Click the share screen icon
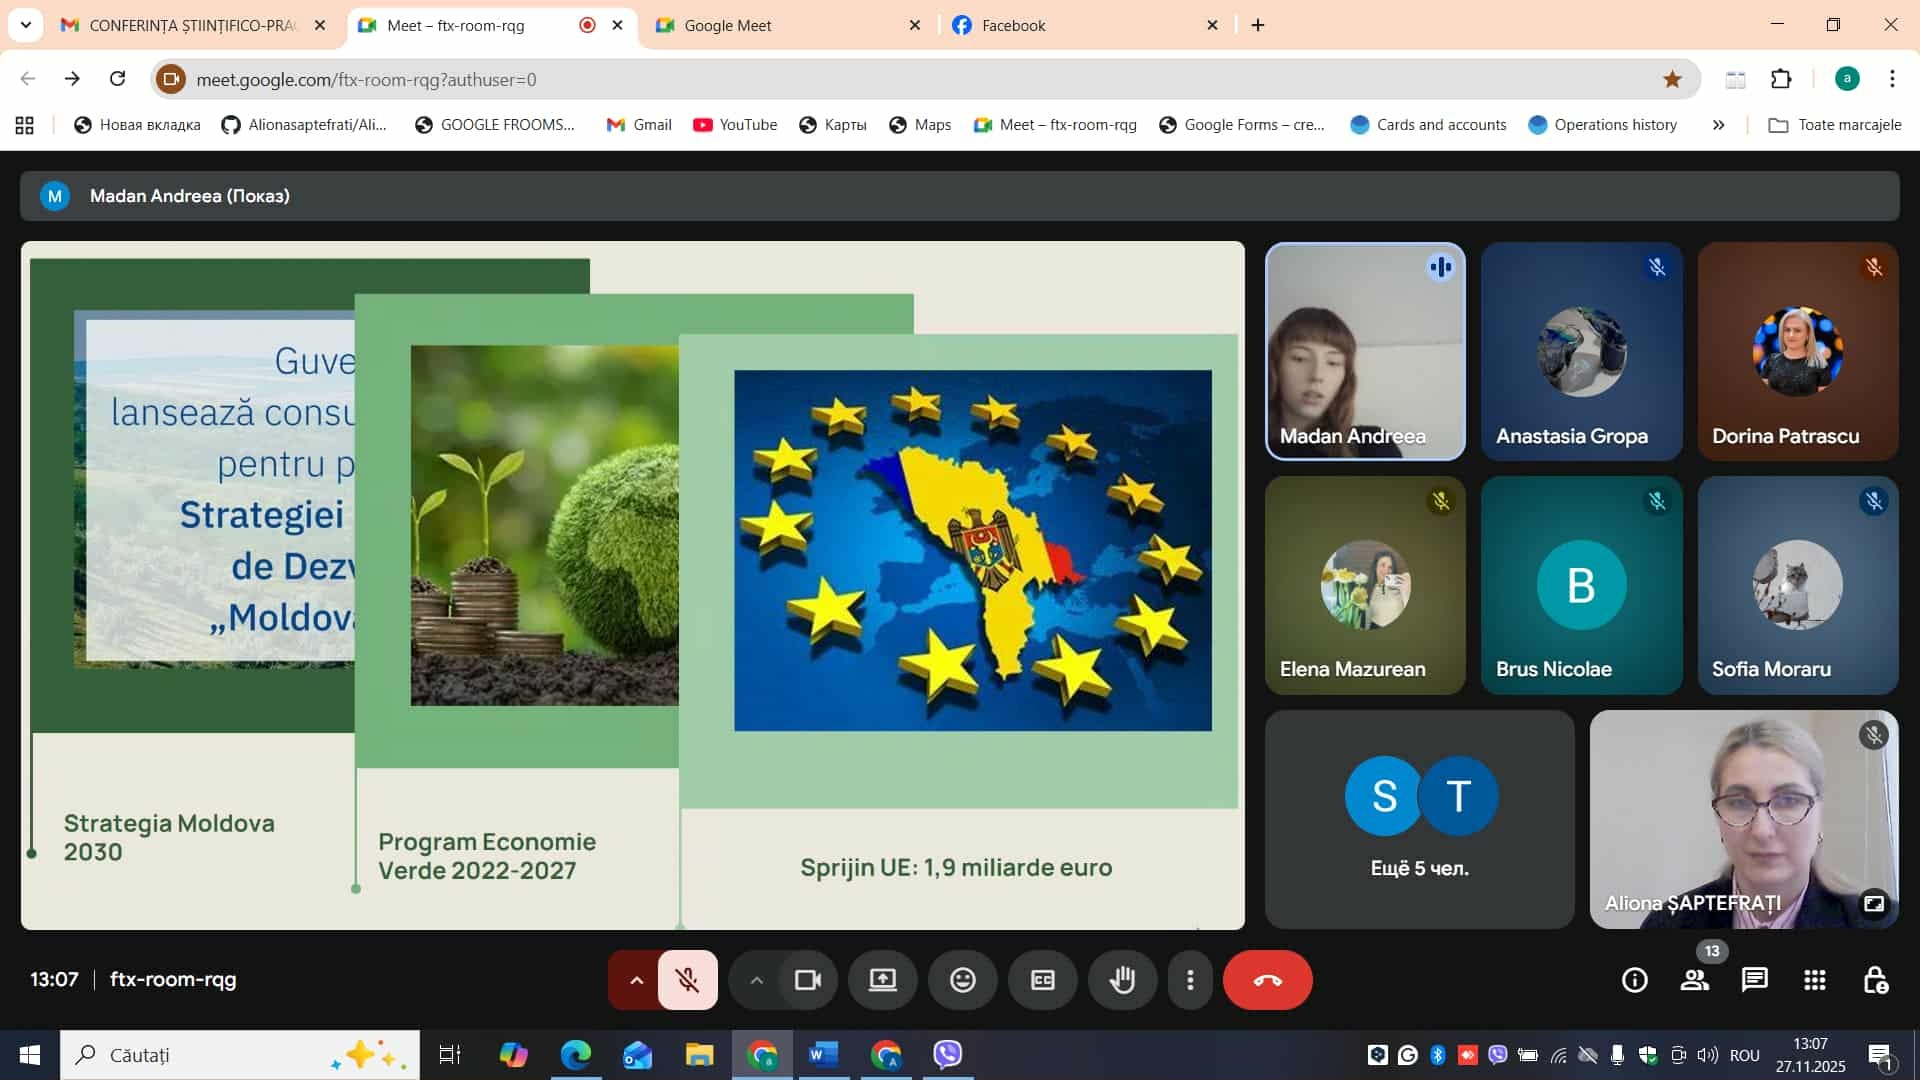This screenshot has width=1920, height=1080. pyautogui.click(x=882, y=980)
